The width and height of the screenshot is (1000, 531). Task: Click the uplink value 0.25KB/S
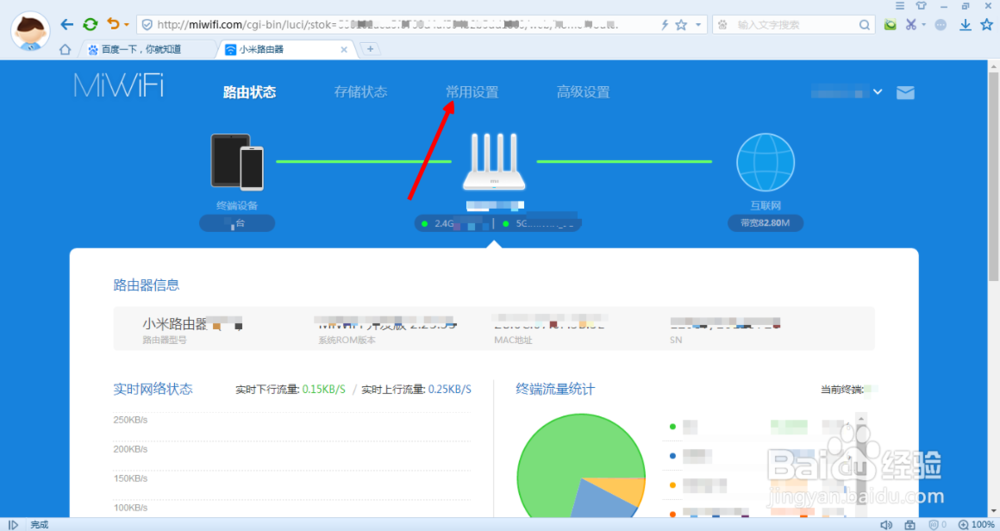click(450, 389)
